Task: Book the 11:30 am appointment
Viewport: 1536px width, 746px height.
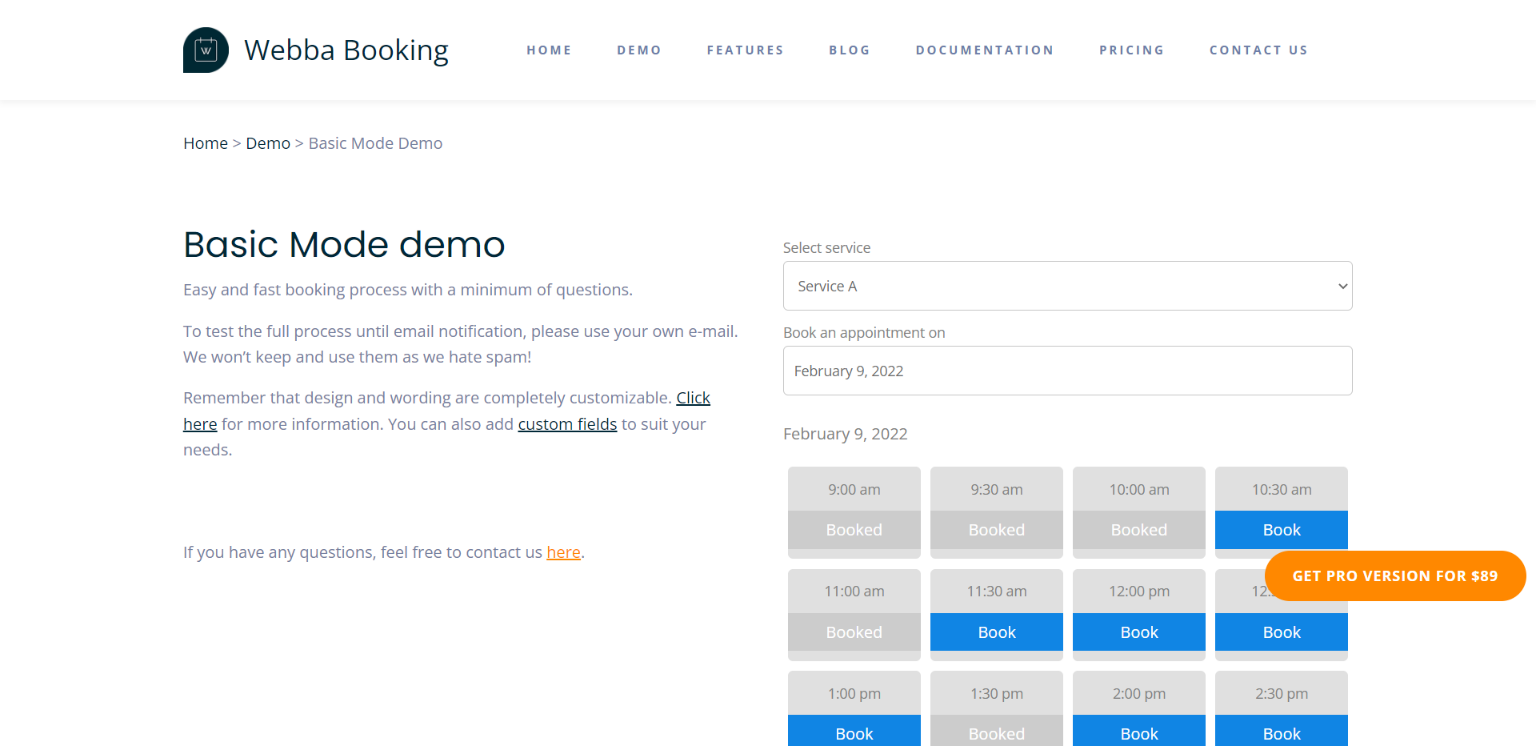Action: tap(996, 632)
